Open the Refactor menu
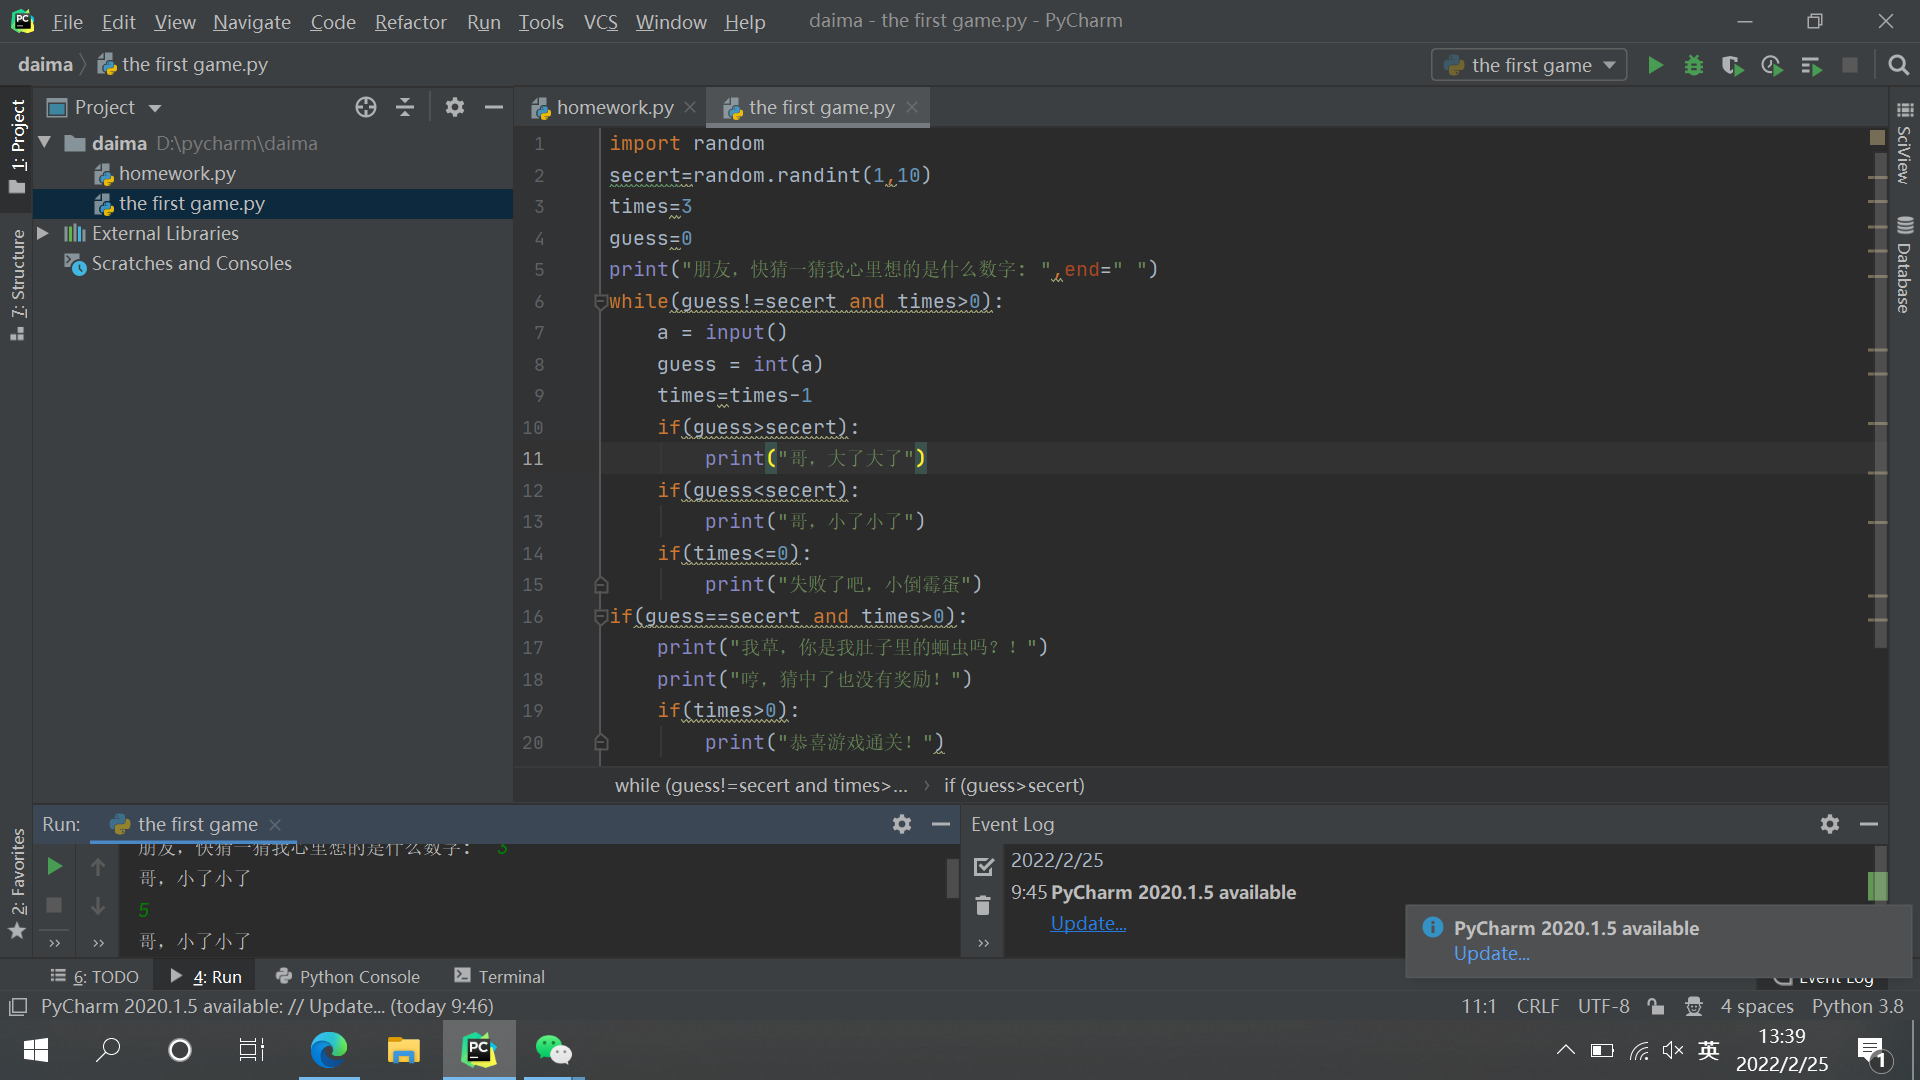The image size is (1920, 1080). (x=410, y=21)
